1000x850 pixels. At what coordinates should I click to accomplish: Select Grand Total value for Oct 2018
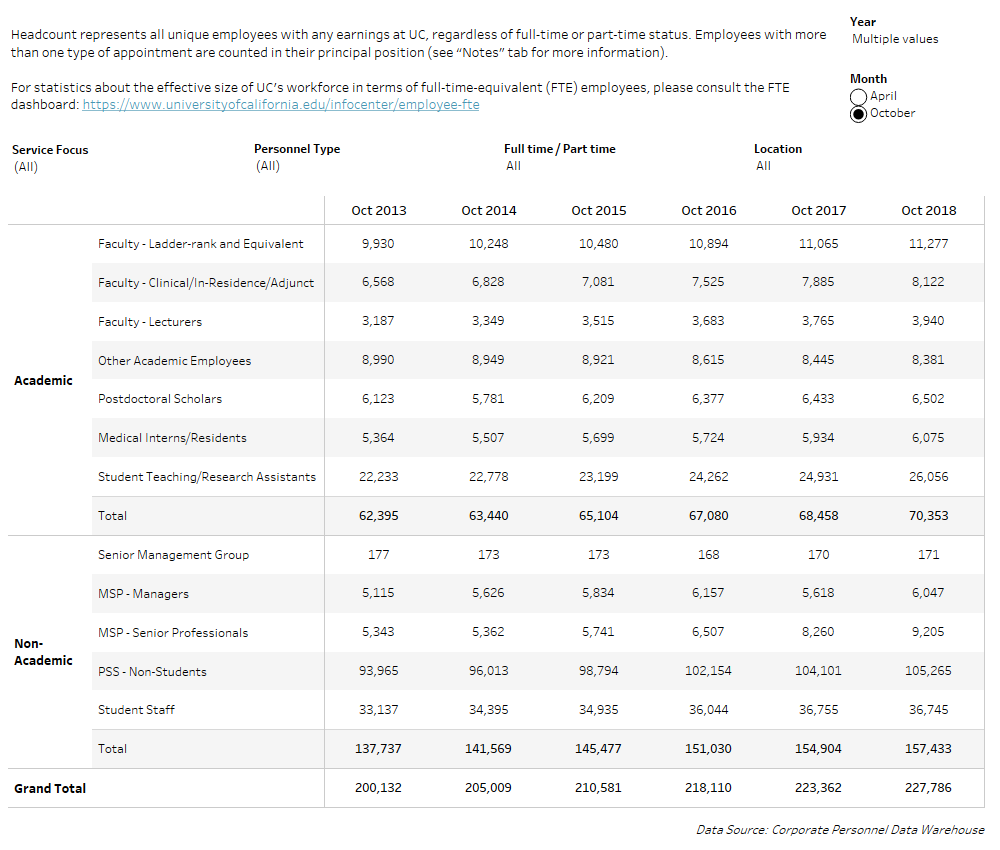tap(928, 788)
